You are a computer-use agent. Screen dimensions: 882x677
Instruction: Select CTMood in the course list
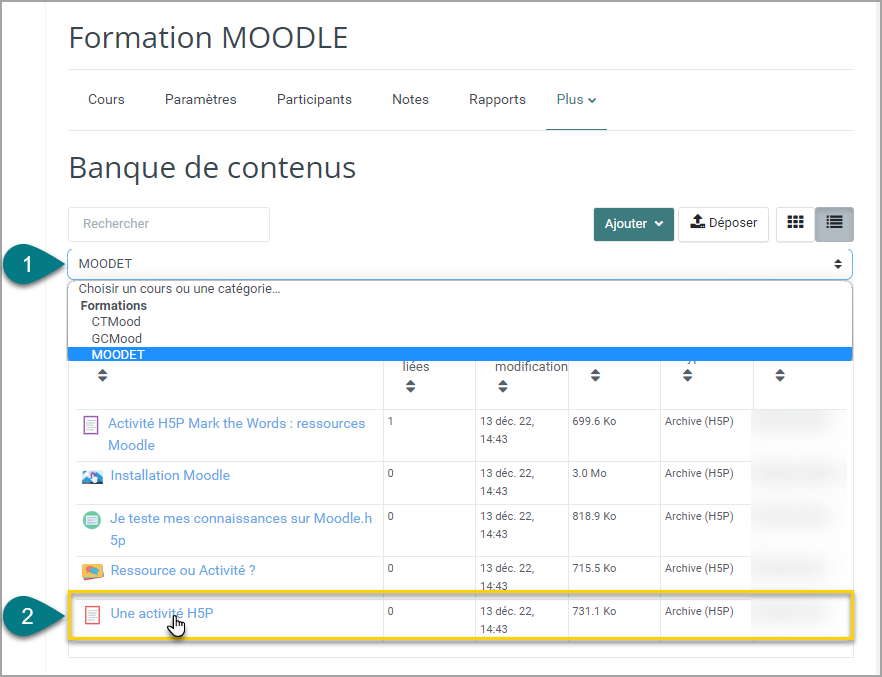116,322
